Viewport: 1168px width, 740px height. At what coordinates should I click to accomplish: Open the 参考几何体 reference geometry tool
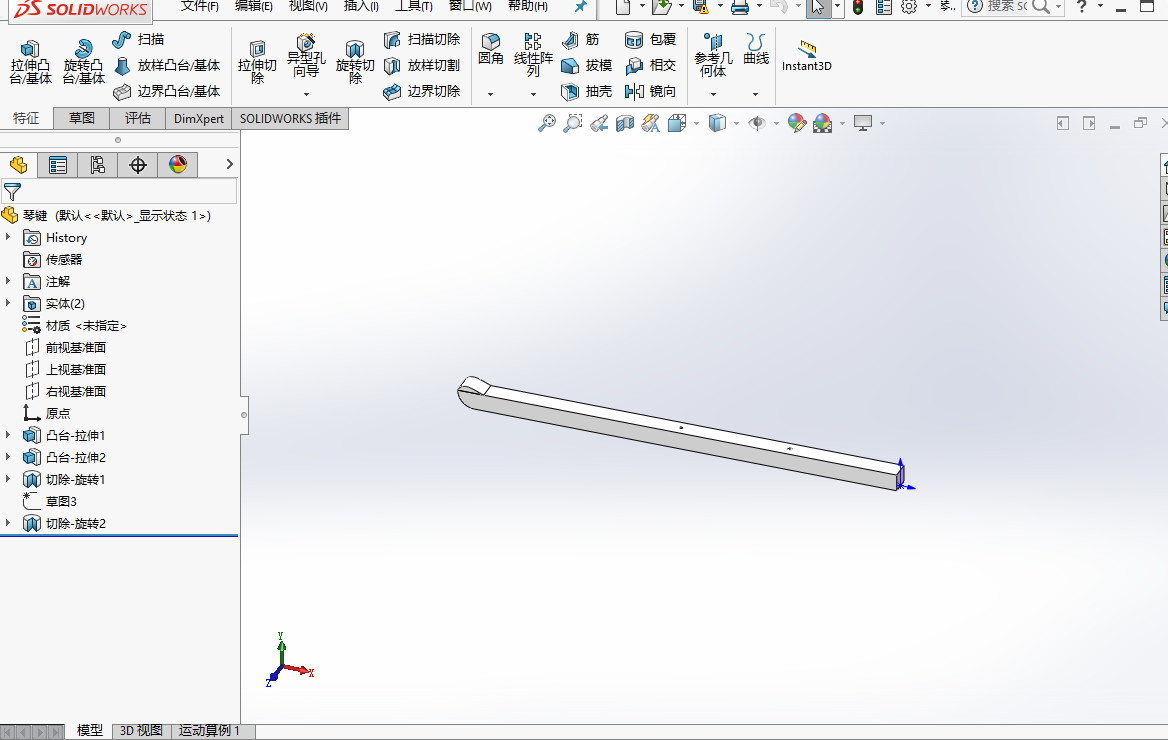pos(713,55)
